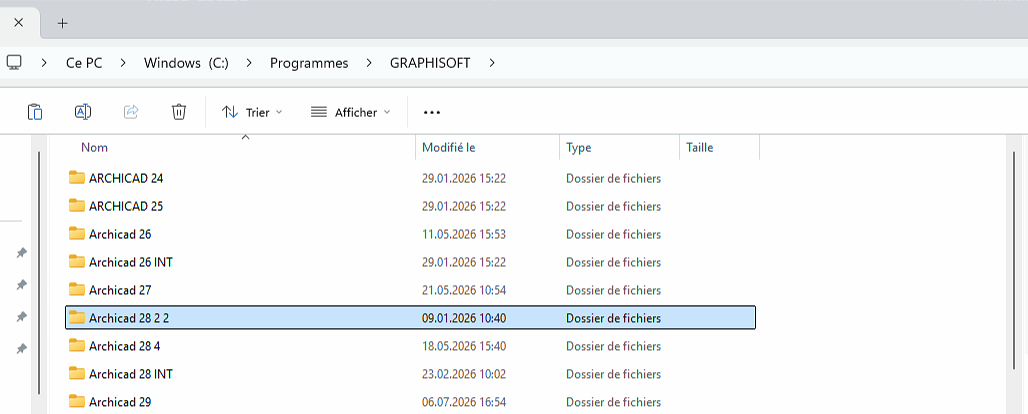Click date 06.07.2026 16:54 of Archicad 29
The image size is (1028, 414).
[464, 402]
